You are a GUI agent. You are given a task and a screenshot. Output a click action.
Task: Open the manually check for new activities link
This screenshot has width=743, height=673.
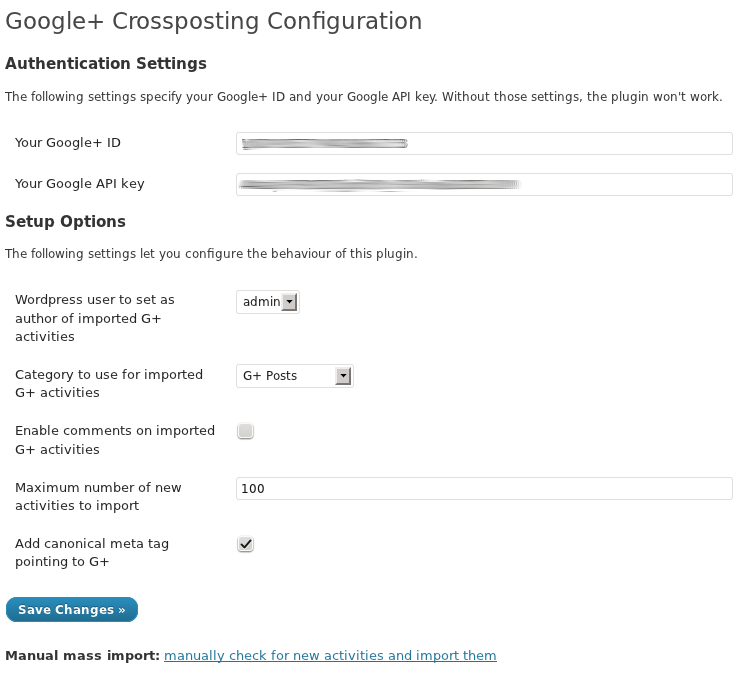[330, 655]
